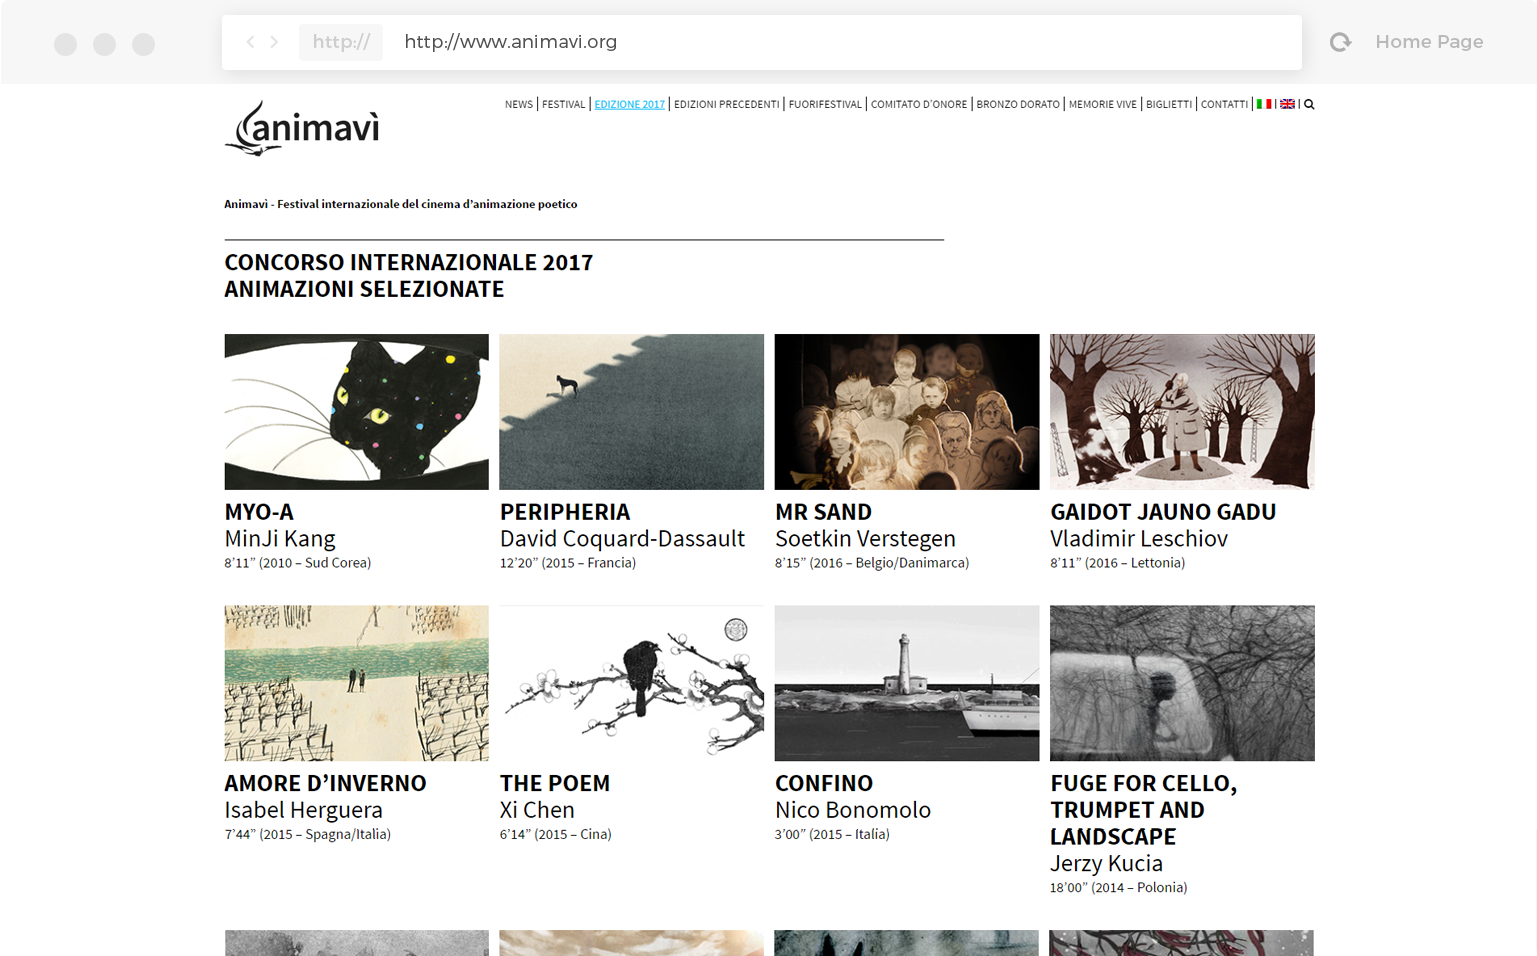This screenshot has width=1537, height=956.
Task: Open the MR SAND children thumbnail
Action: pos(907,412)
